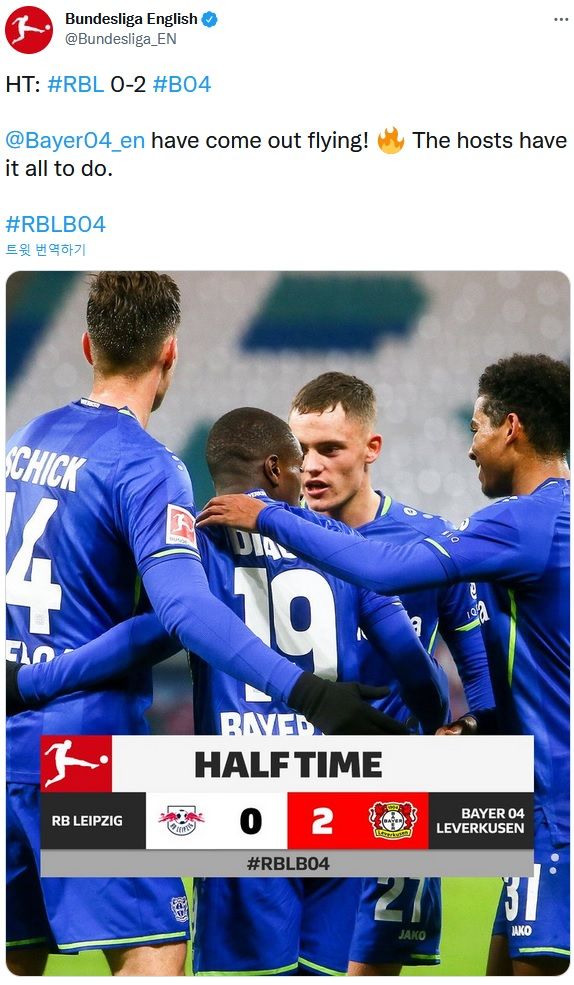574x985 pixels.
Task: Click the HALF TIME banner heading
Action: click(288, 765)
